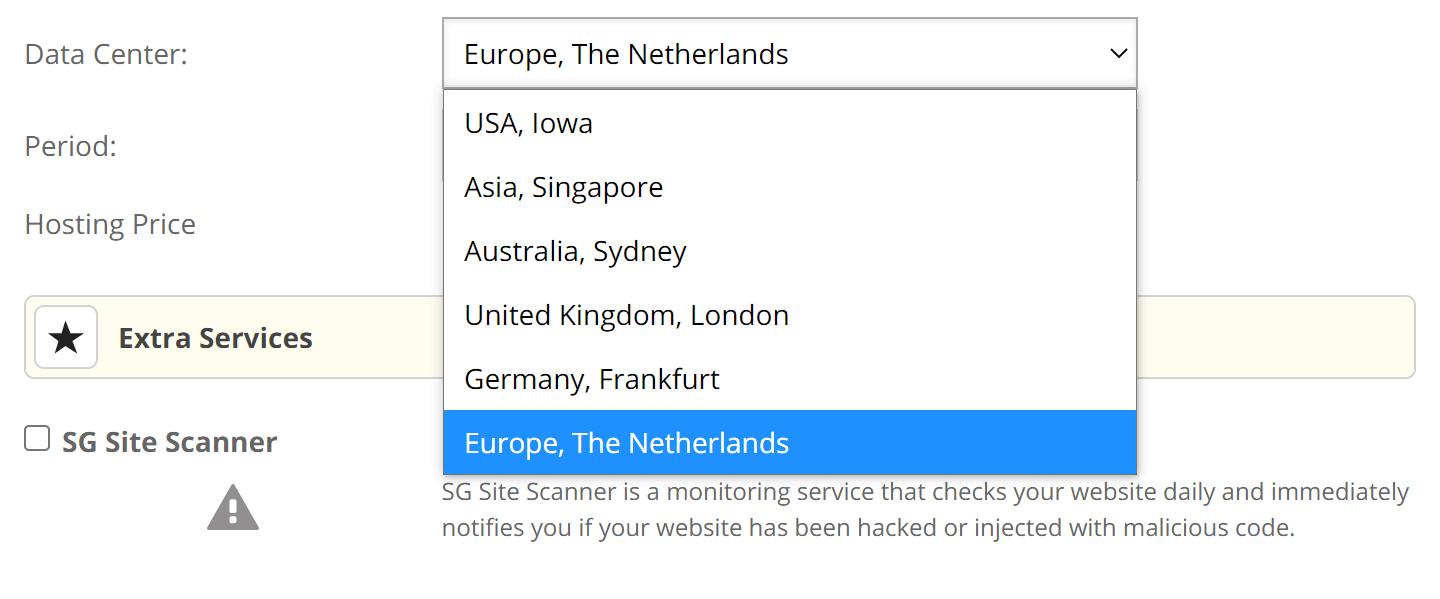Click description line starting 'notifies you if'
The width and height of the screenshot is (1440, 599).
pos(868,527)
